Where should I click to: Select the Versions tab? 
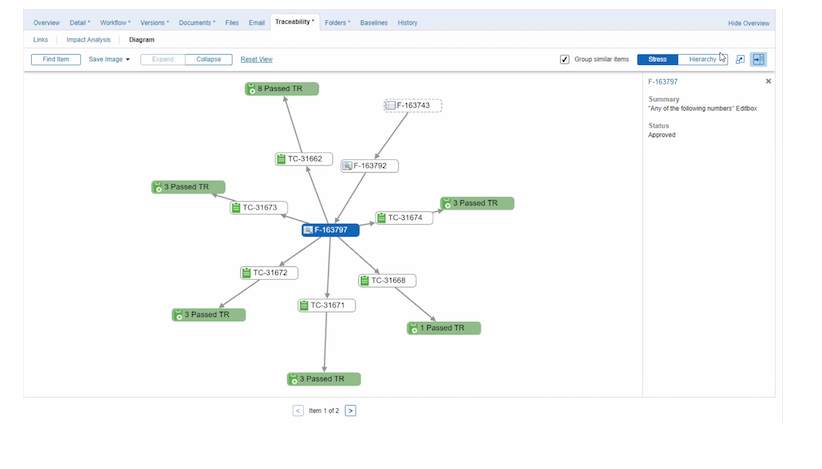154,23
